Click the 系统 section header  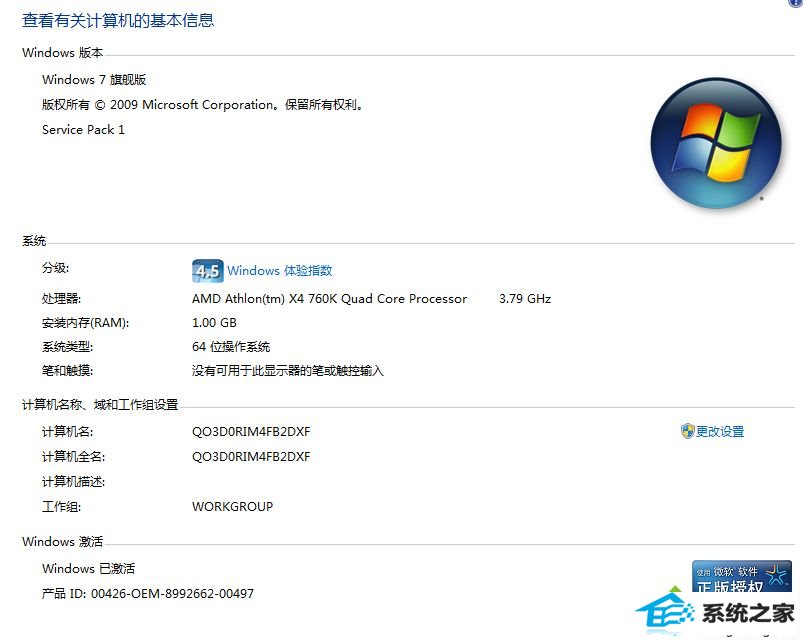pyautogui.click(x=34, y=241)
